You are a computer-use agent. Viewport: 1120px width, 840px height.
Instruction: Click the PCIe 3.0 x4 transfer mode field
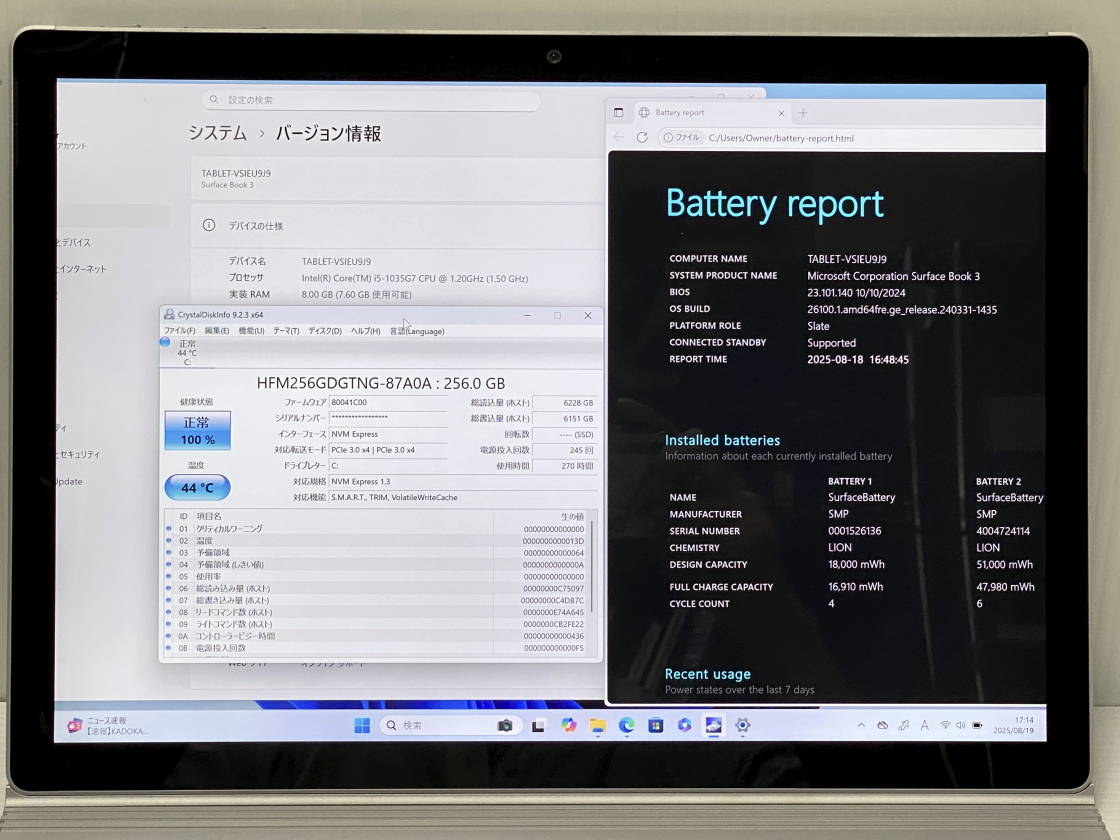click(388, 450)
